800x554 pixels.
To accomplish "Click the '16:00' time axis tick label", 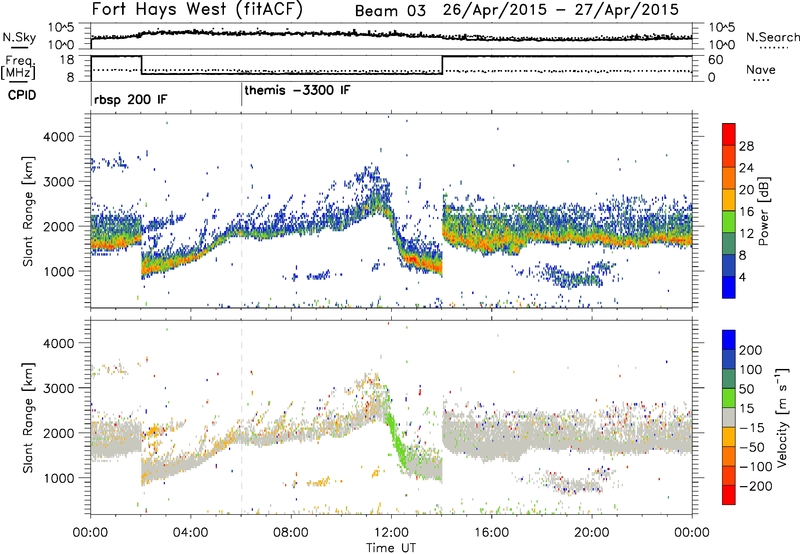I will pyautogui.click(x=491, y=533).
